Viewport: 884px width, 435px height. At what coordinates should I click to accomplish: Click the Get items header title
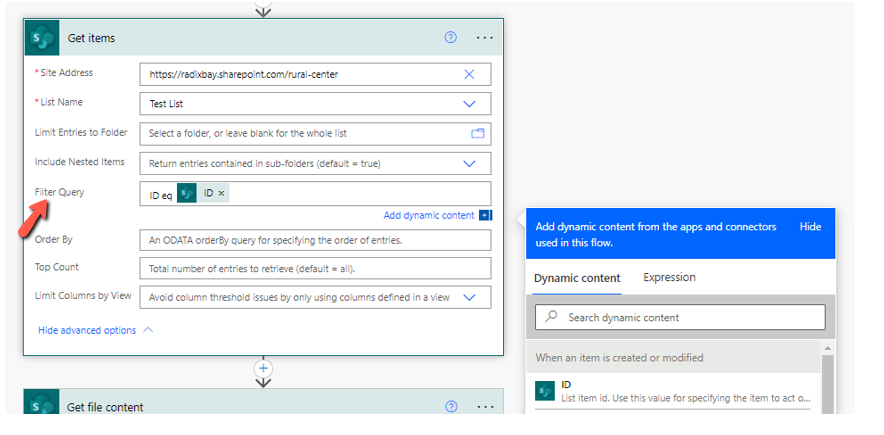click(91, 38)
